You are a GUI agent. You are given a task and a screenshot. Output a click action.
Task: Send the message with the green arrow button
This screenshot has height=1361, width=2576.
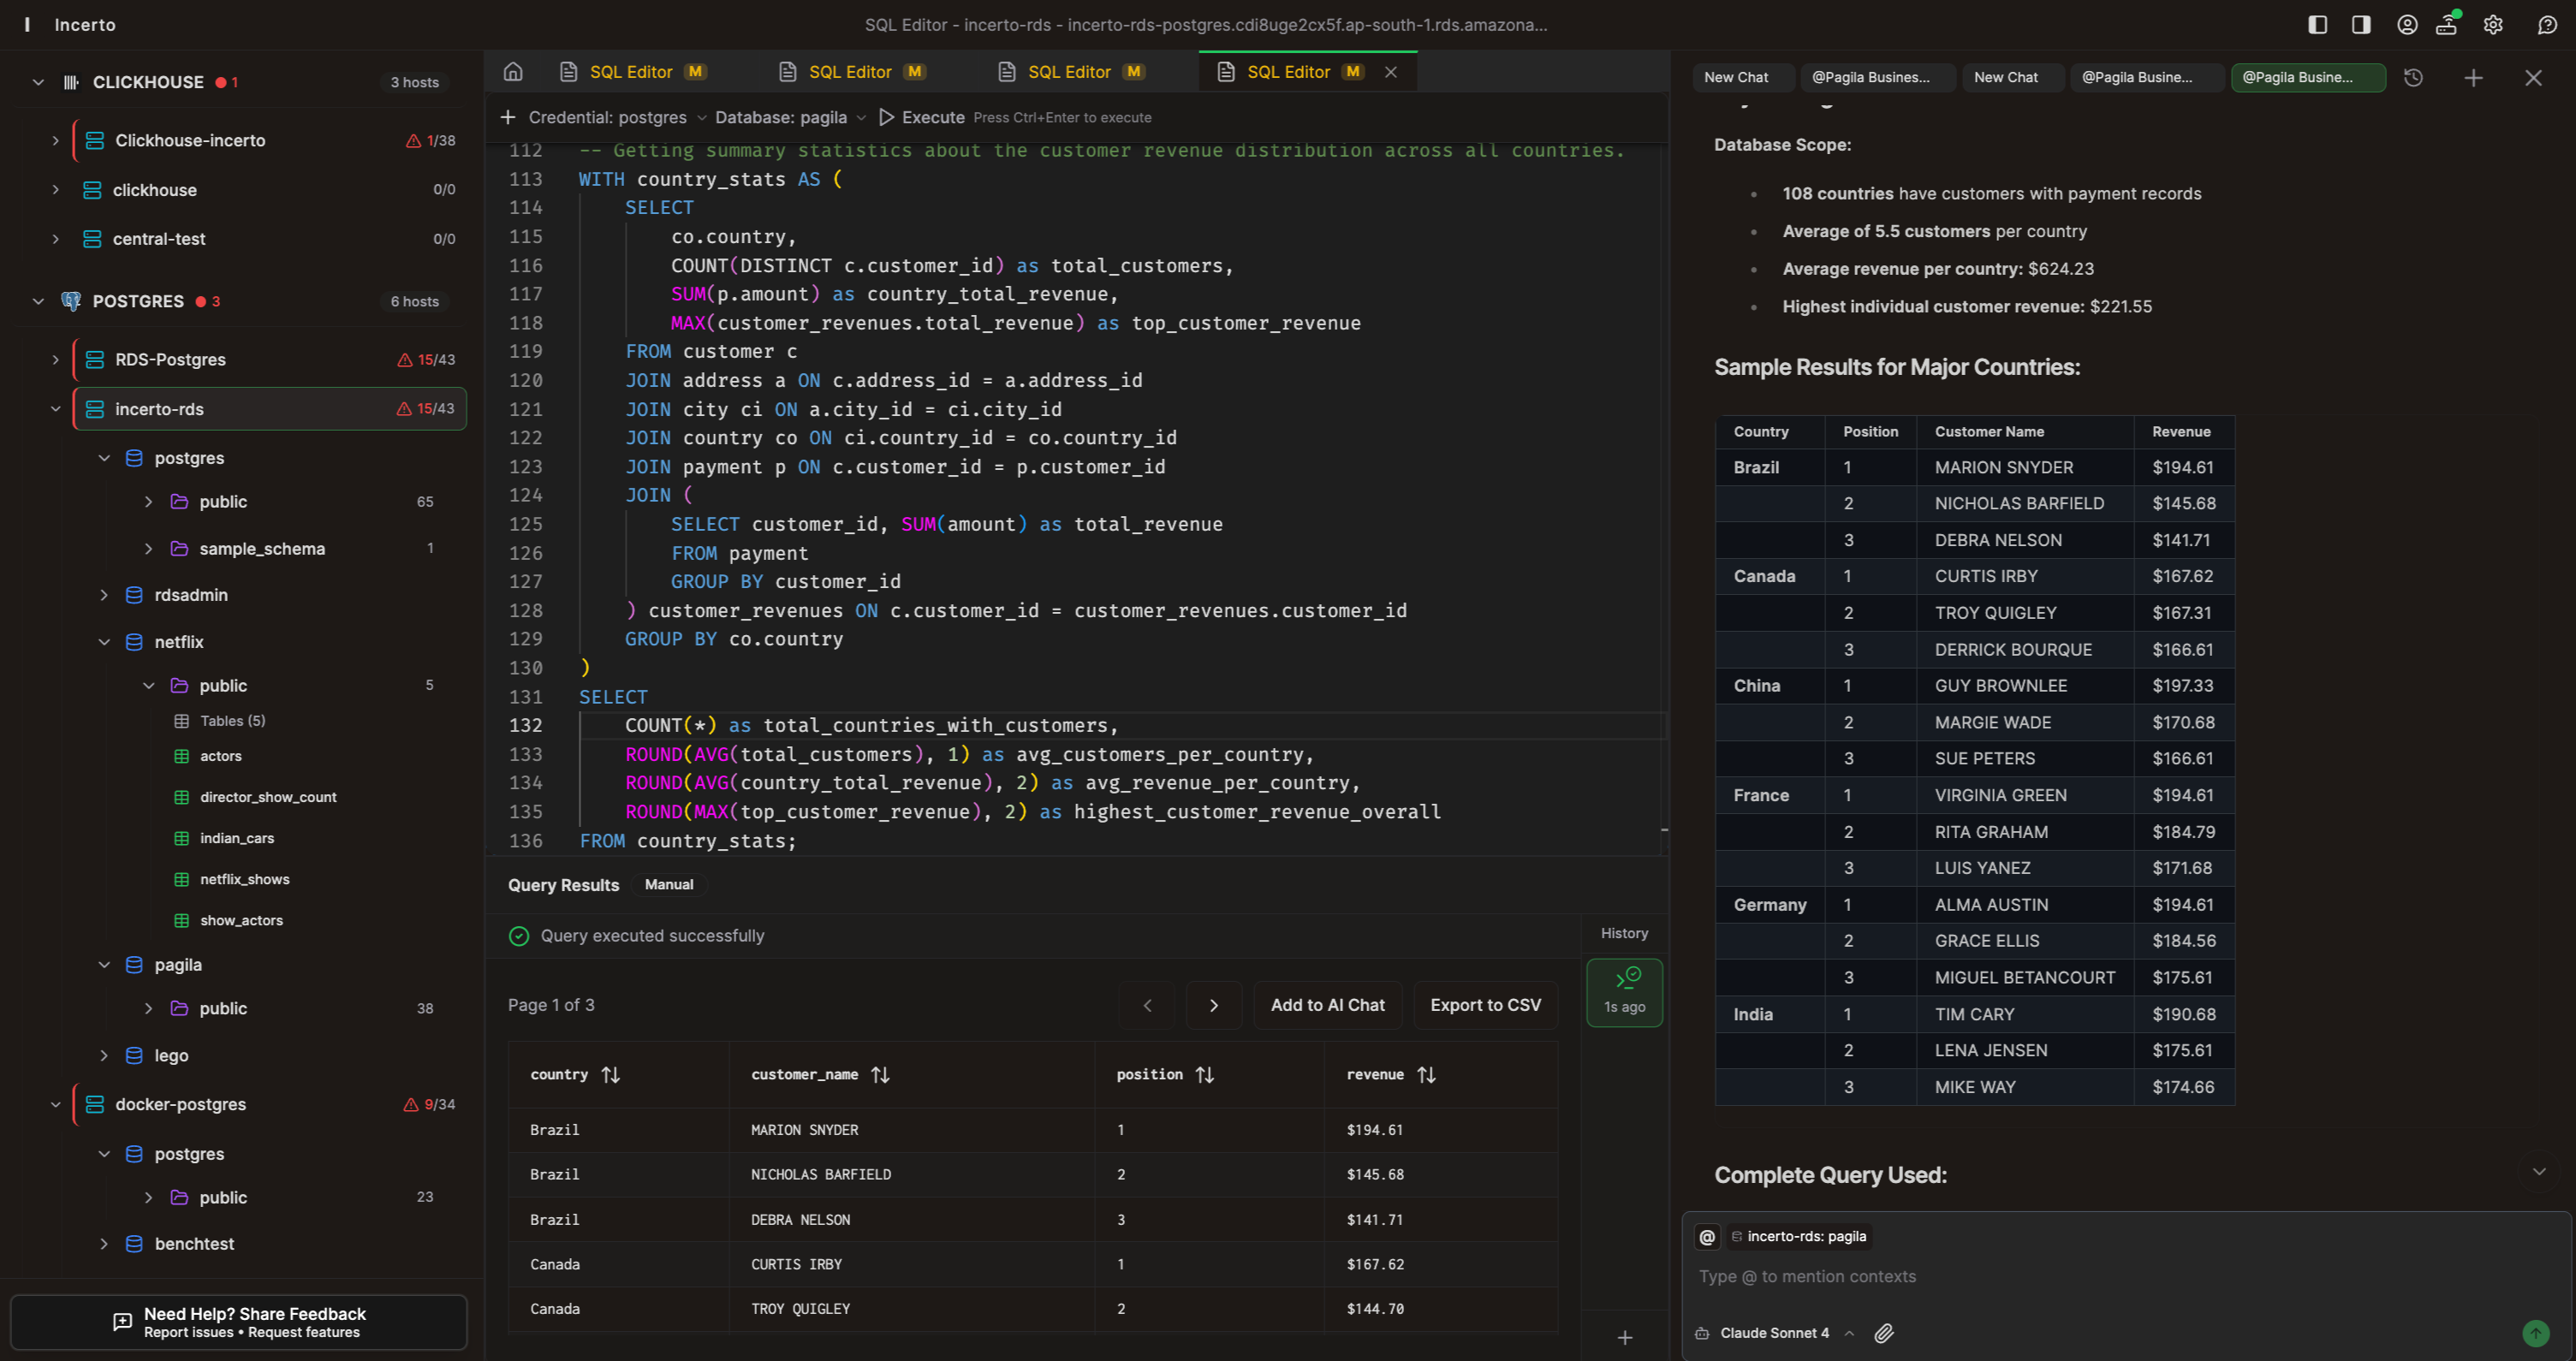coord(2535,1333)
